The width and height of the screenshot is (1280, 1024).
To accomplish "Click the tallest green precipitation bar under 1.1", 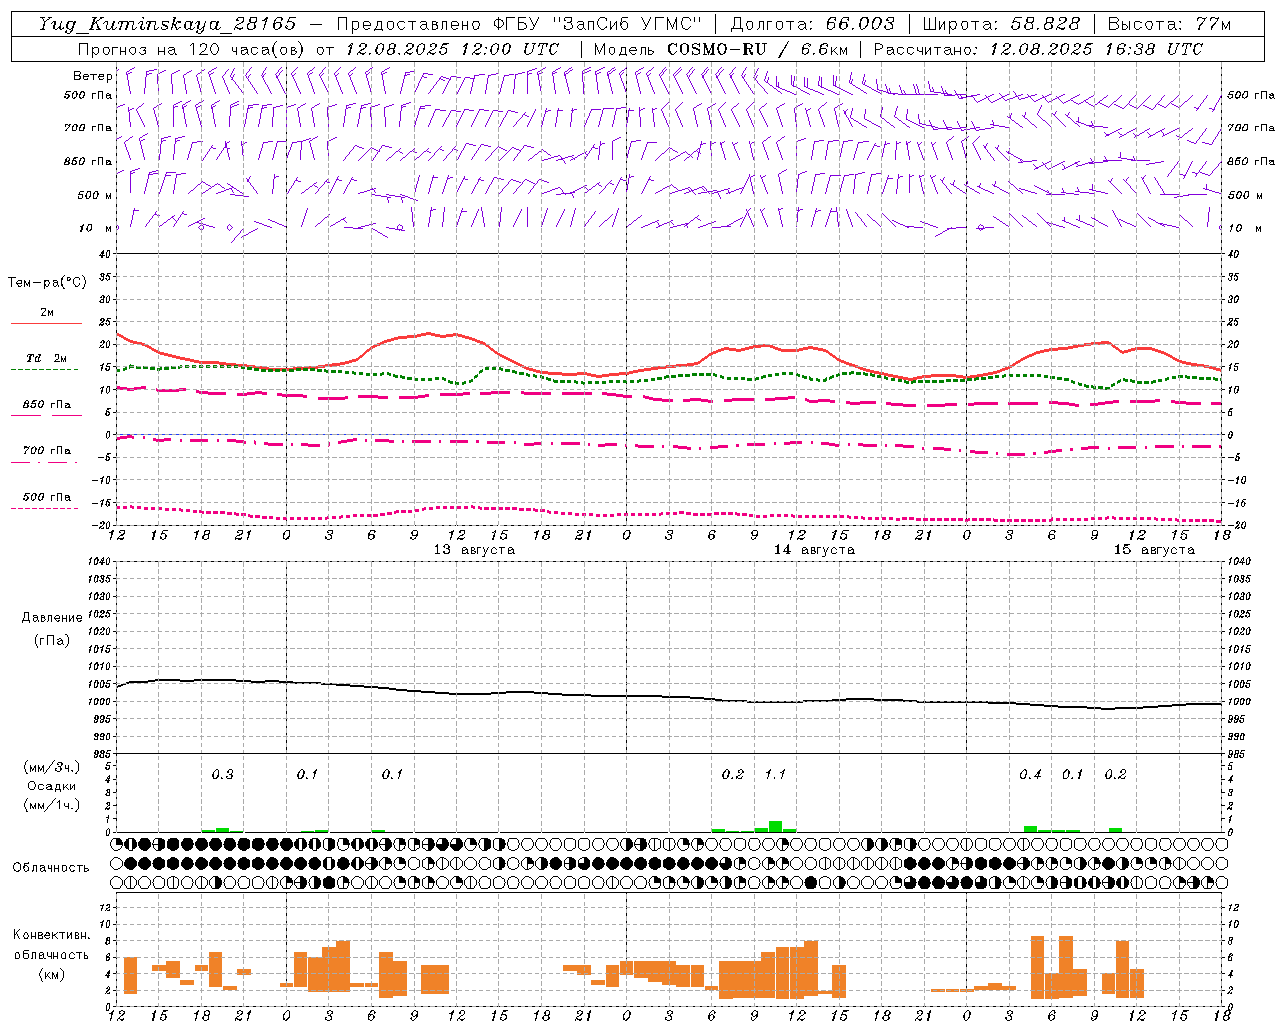I will pos(775,826).
